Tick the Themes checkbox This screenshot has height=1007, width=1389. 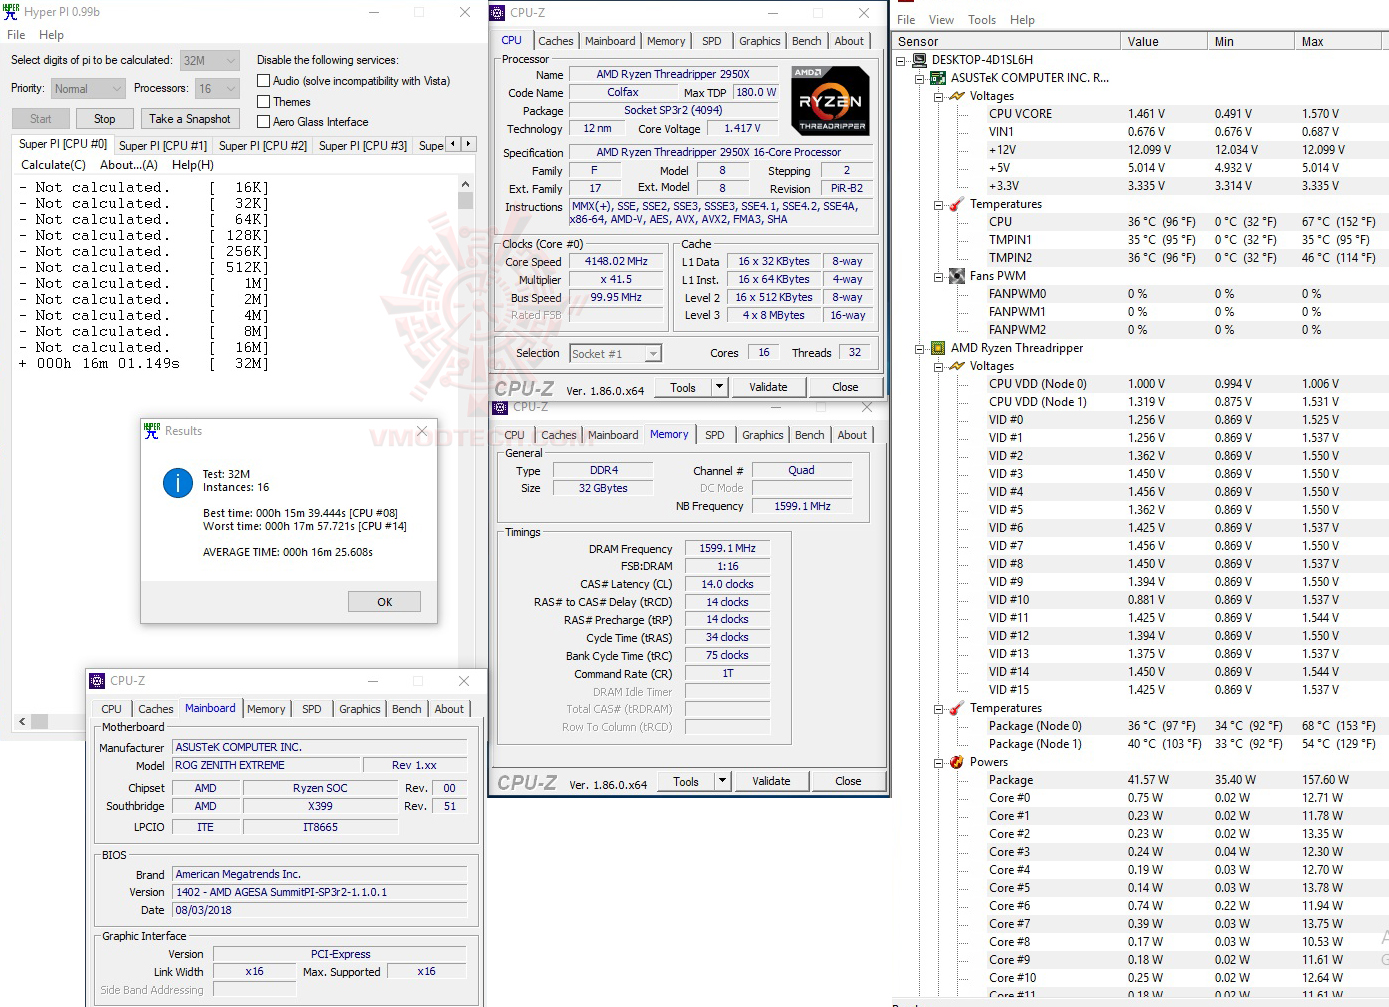(x=264, y=102)
